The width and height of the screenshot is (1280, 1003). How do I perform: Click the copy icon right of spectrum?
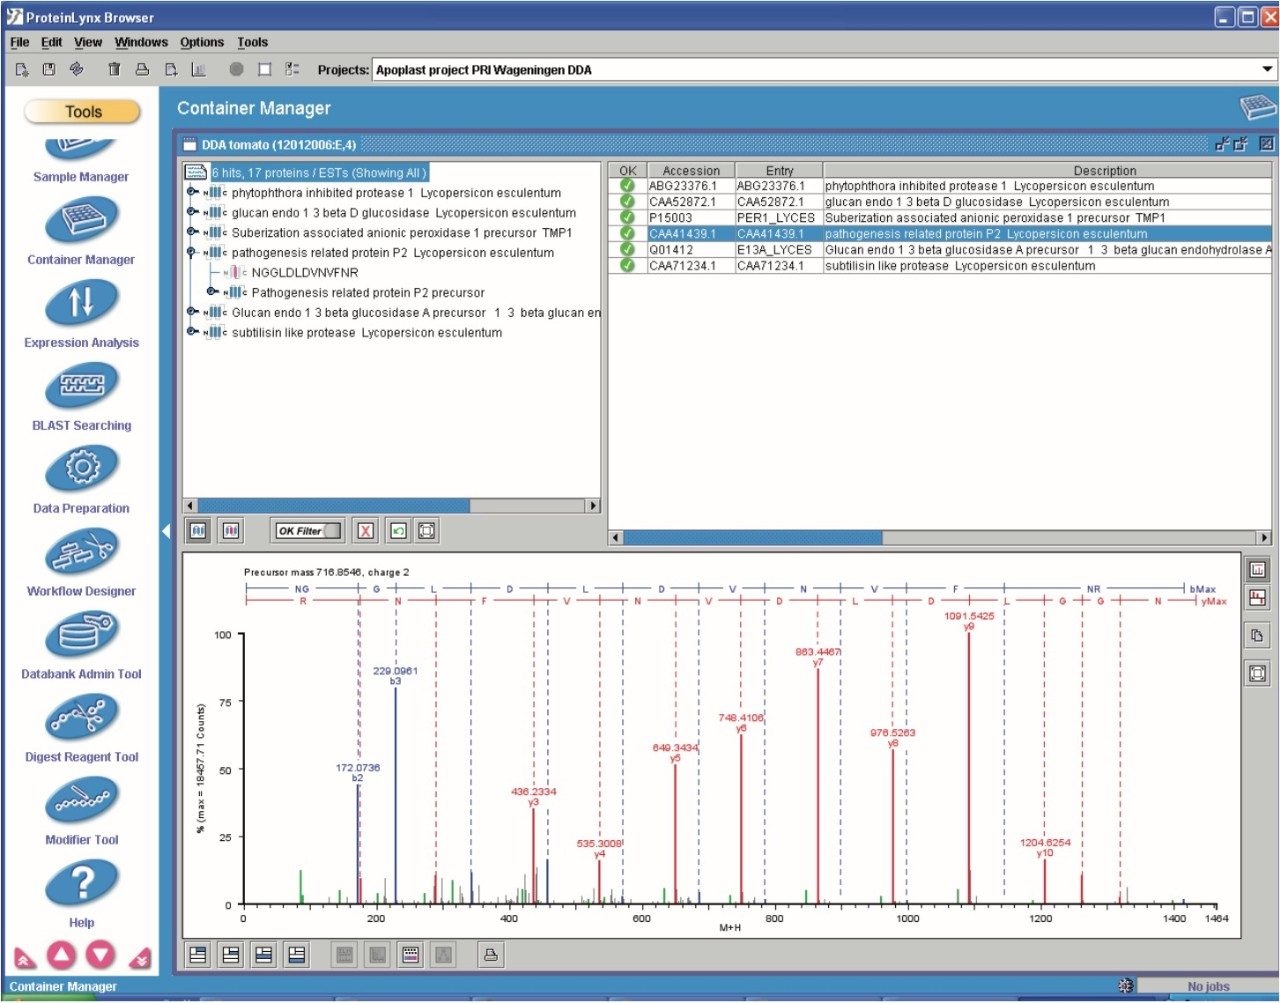(1257, 635)
